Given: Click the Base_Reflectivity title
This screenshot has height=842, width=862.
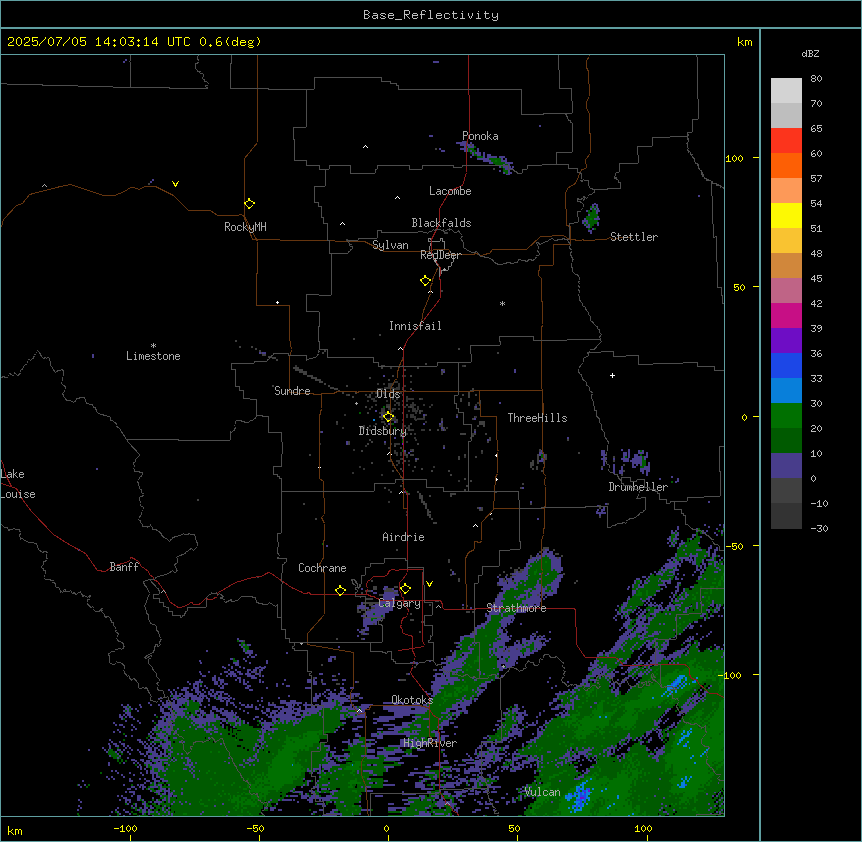Looking at the screenshot, I should [431, 15].
